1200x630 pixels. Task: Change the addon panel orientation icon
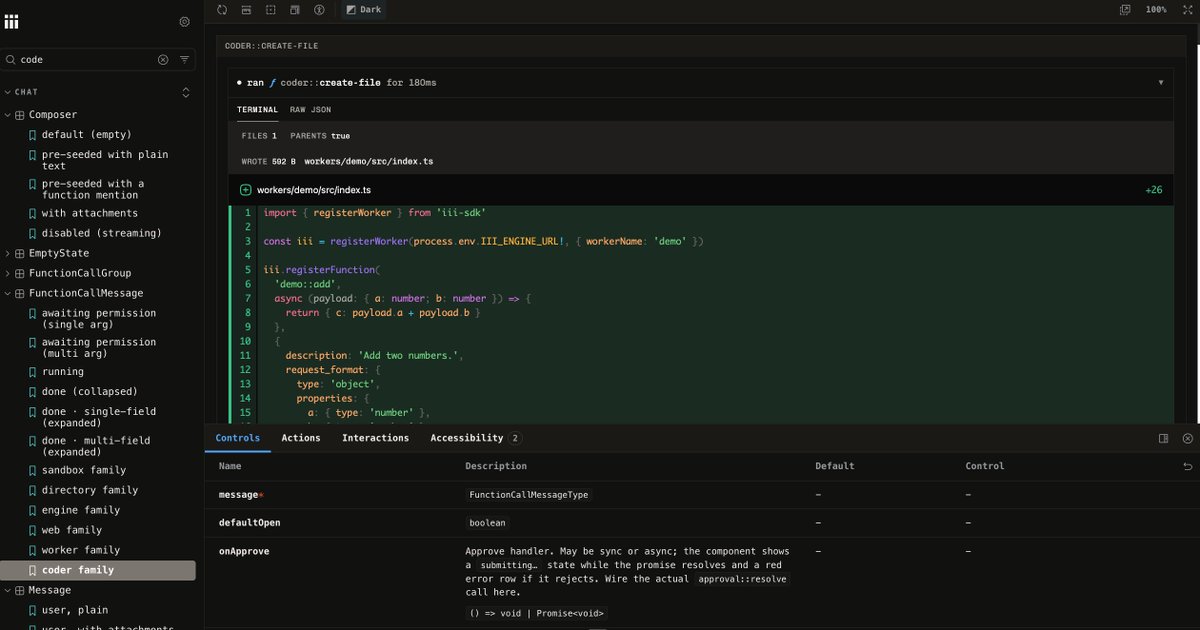[x=1164, y=438]
